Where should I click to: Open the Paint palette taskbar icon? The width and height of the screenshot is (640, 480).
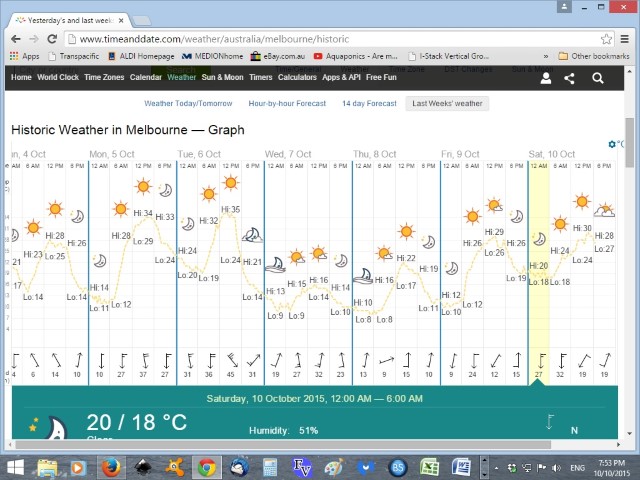334,467
